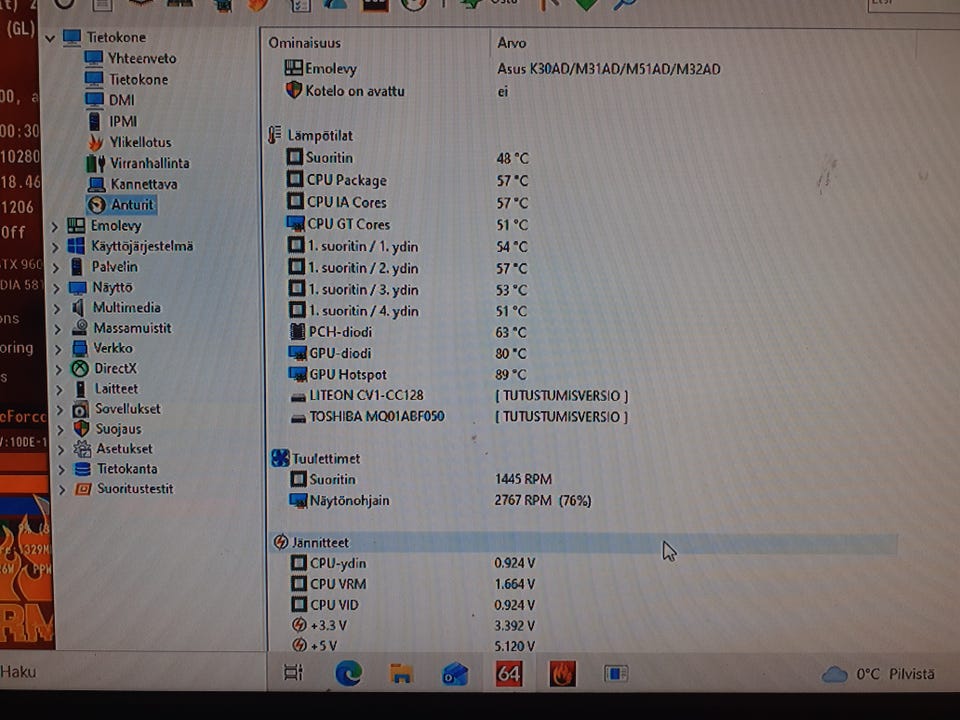Click the Lämpötilat group header
960x720 pixels.
(310, 135)
